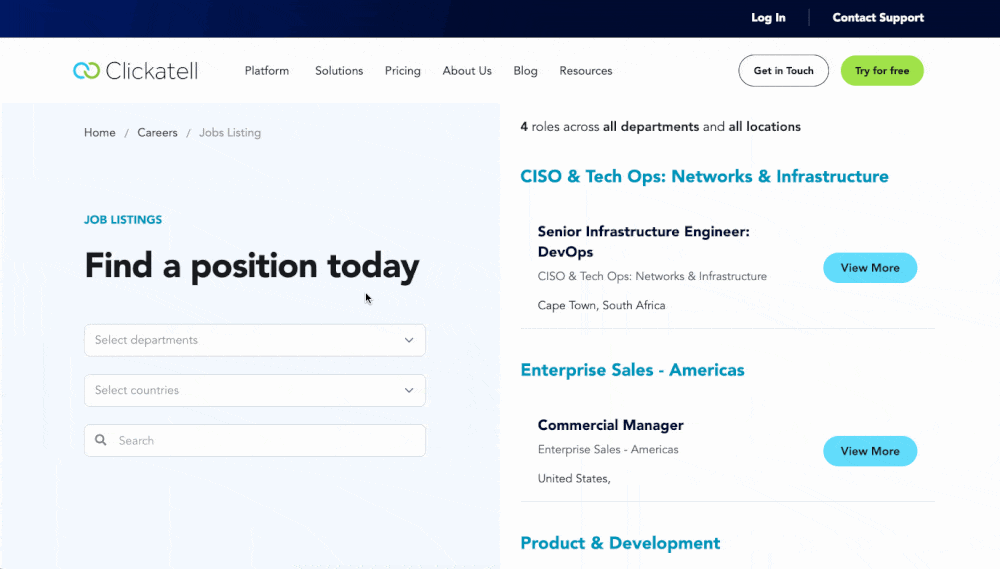The width and height of the screenshot is (1000, 569).
Task: Go to Home breadcrumb
Action: tap(99, 133)
